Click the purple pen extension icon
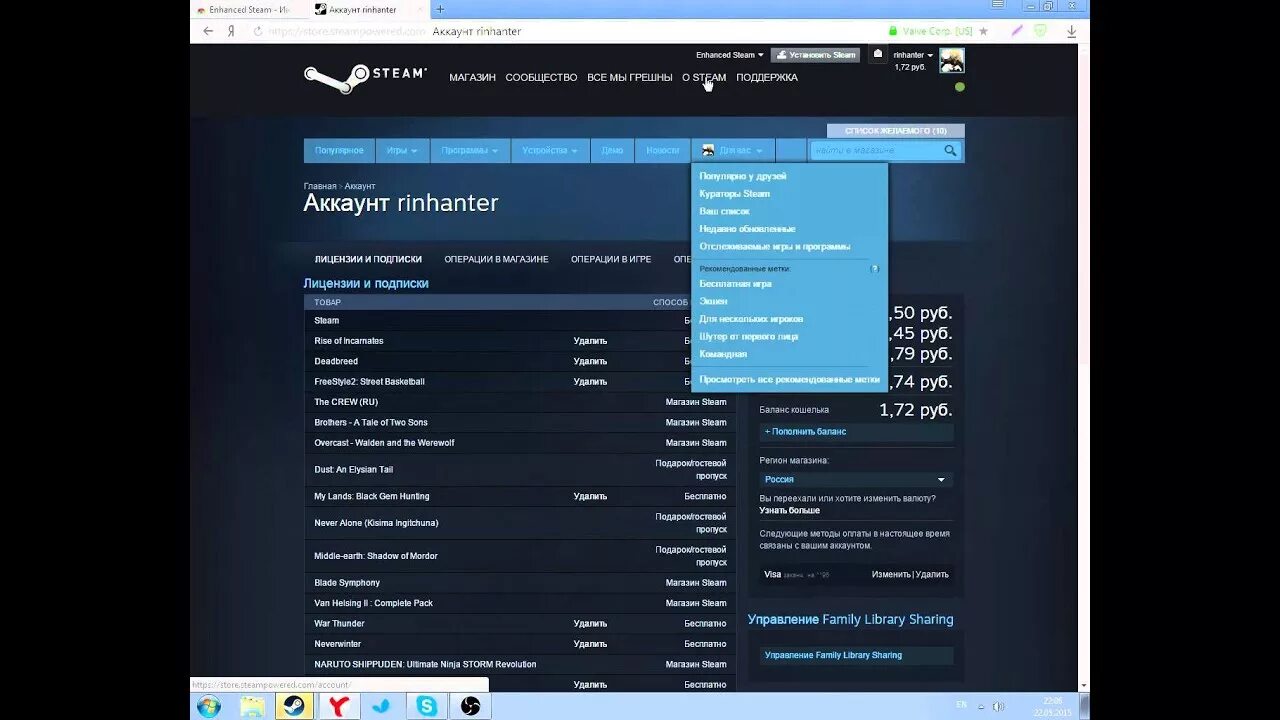The image size is (1280, 720). (x=1017, y=31)
